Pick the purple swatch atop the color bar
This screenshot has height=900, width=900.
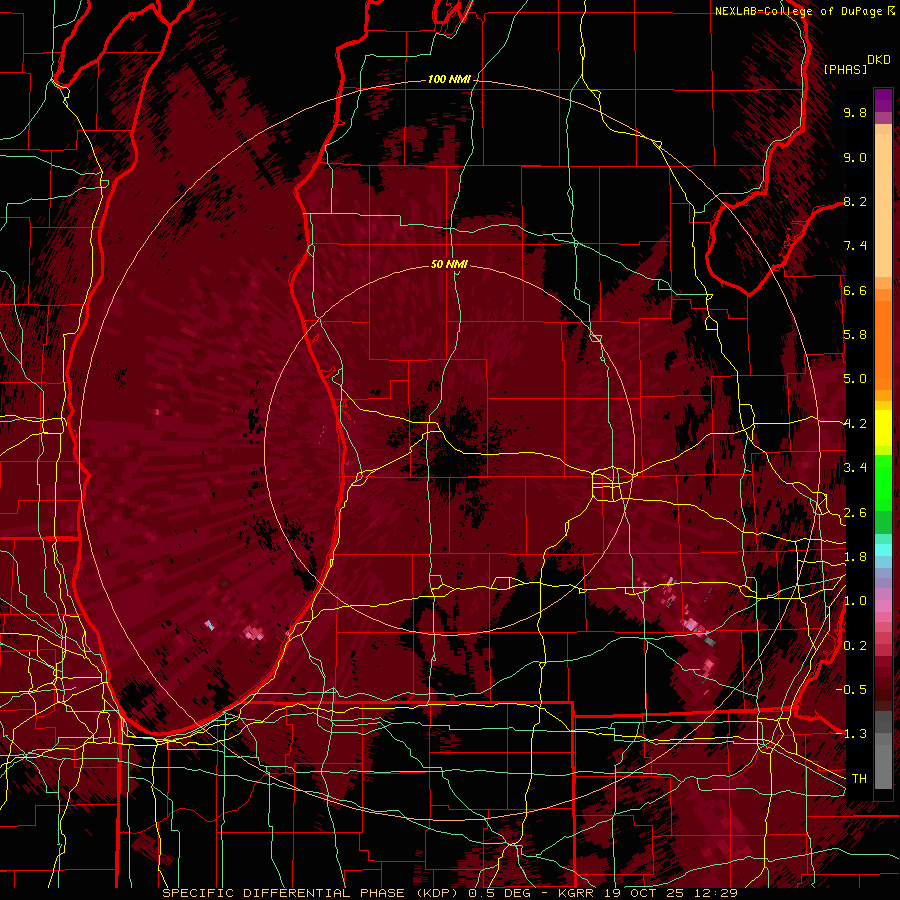tap(883, 100)
